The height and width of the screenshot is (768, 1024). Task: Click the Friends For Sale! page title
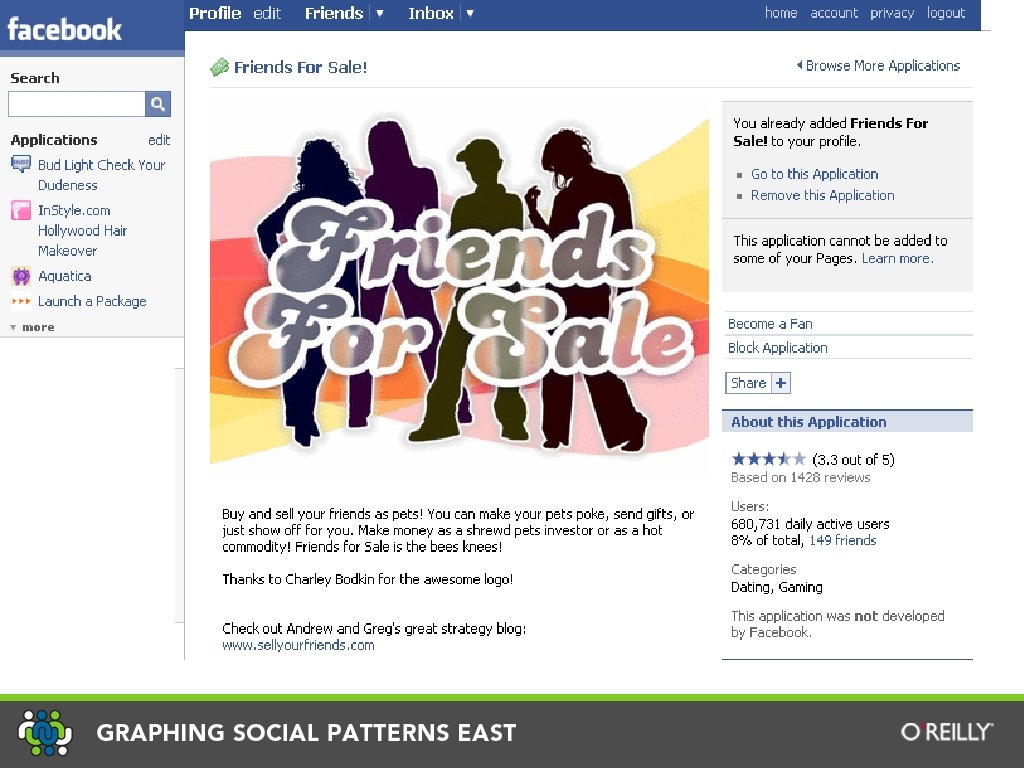point(300,67)
